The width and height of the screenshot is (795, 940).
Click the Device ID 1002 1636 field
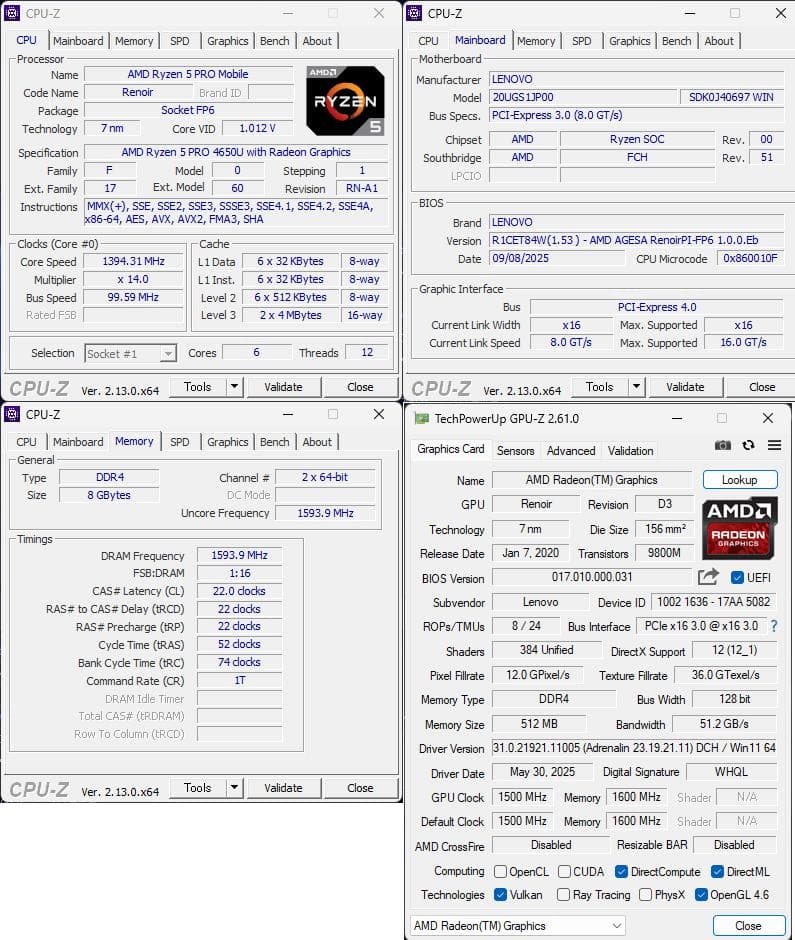point(713,602)
